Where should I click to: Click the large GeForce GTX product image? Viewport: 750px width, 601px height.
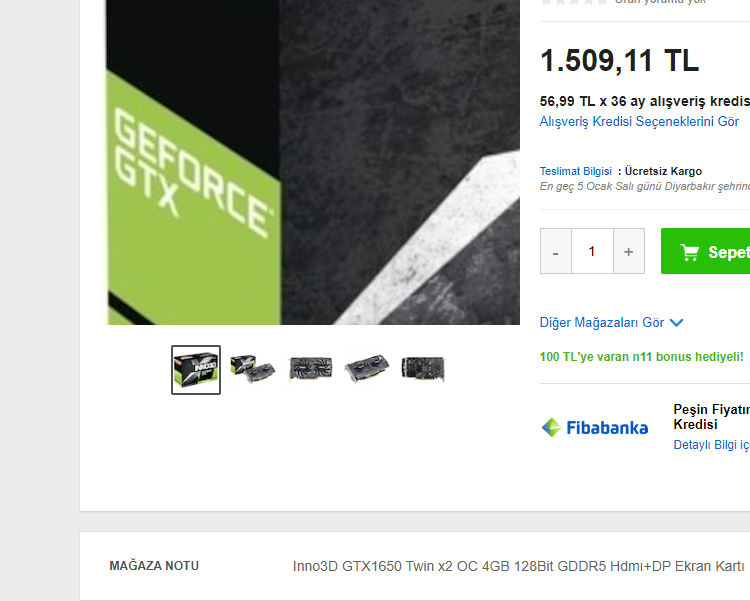313,162
